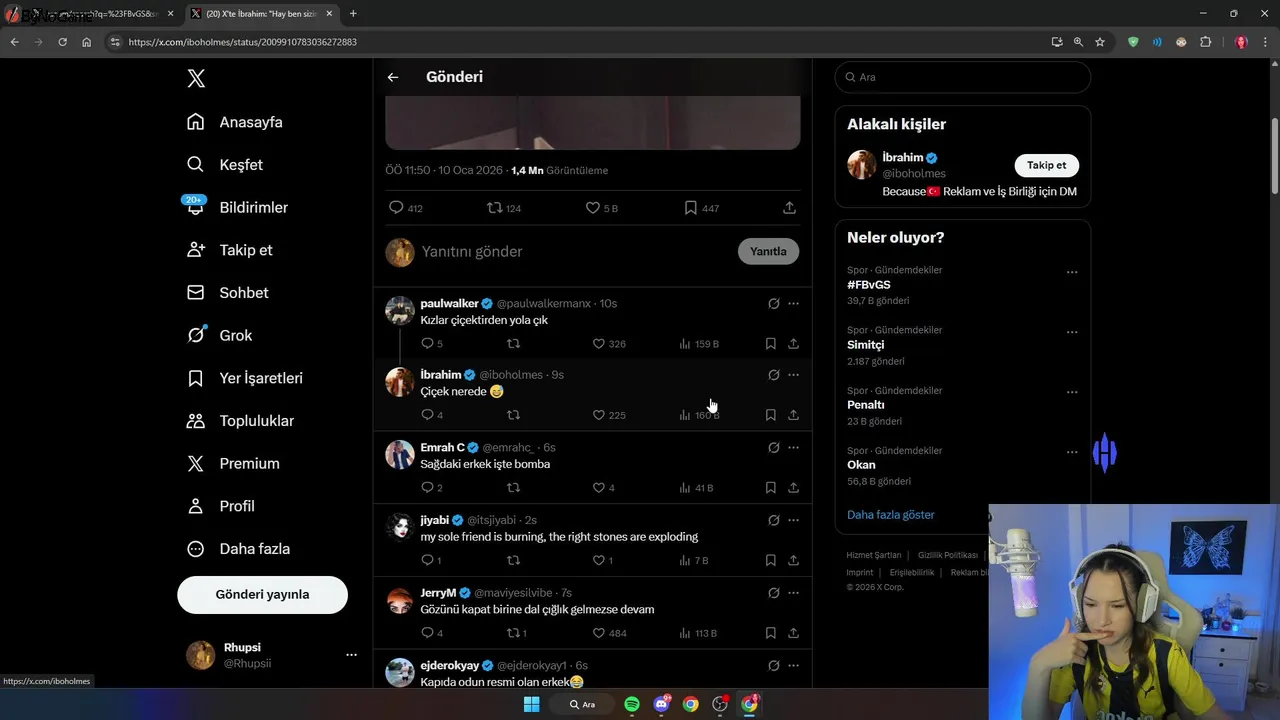Screen dimensions: 1280x720
Task: Open Gizlilik Politikası footer link
Action: click(948, 555)
